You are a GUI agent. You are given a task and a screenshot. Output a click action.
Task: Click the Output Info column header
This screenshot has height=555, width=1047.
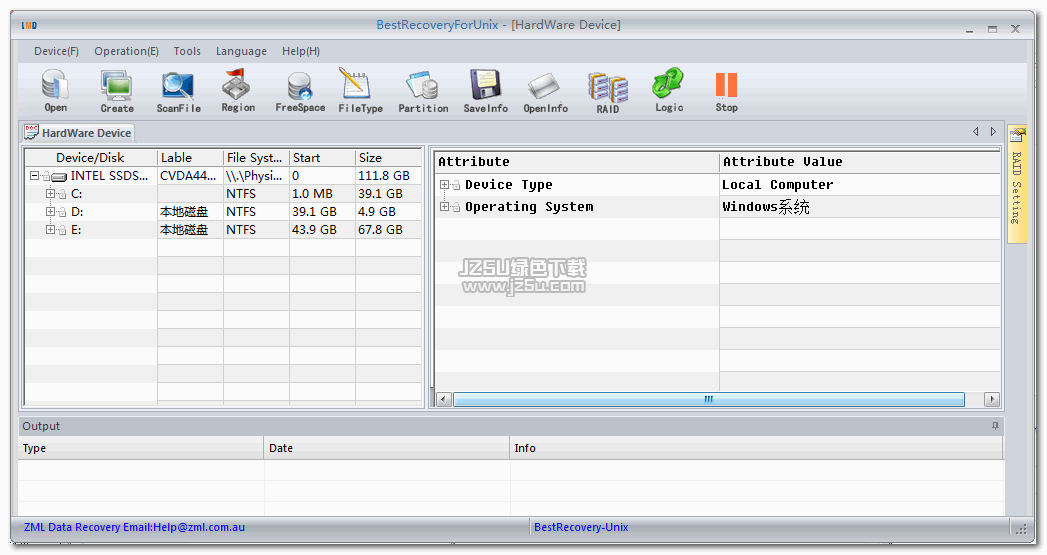point(757,448)
